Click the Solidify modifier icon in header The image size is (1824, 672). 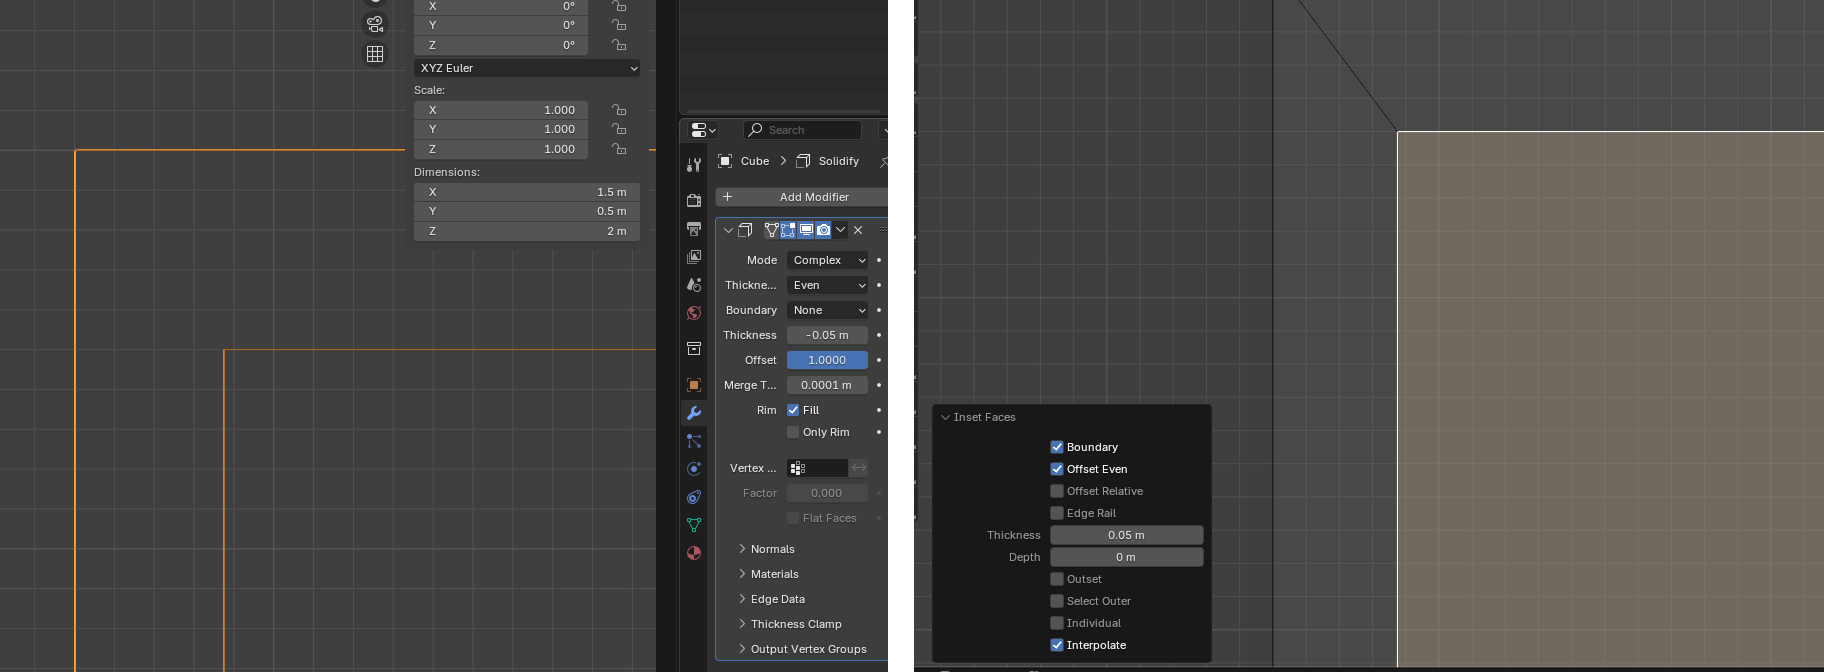(803, 161)
